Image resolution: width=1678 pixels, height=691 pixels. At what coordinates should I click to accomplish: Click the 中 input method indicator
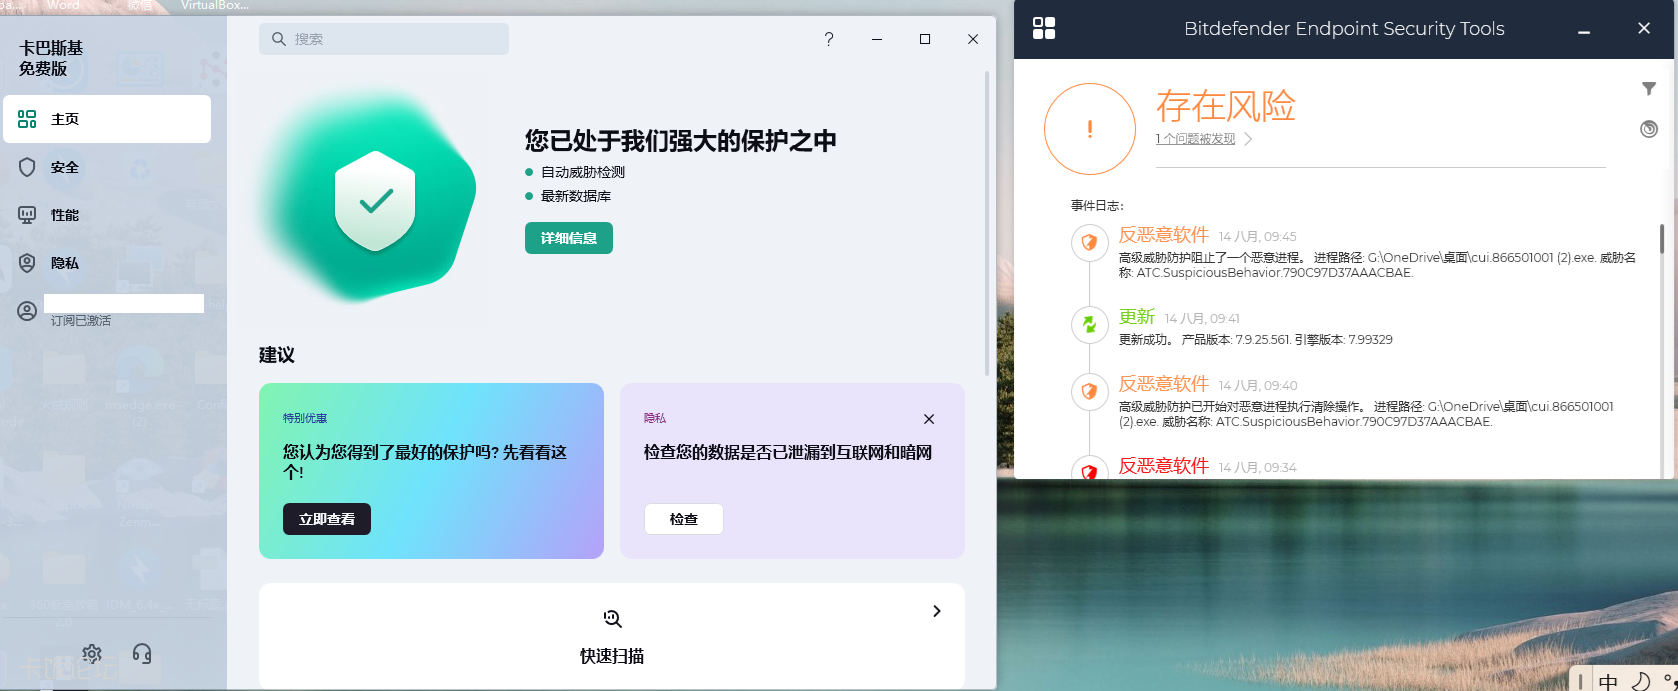point(1608,681)
